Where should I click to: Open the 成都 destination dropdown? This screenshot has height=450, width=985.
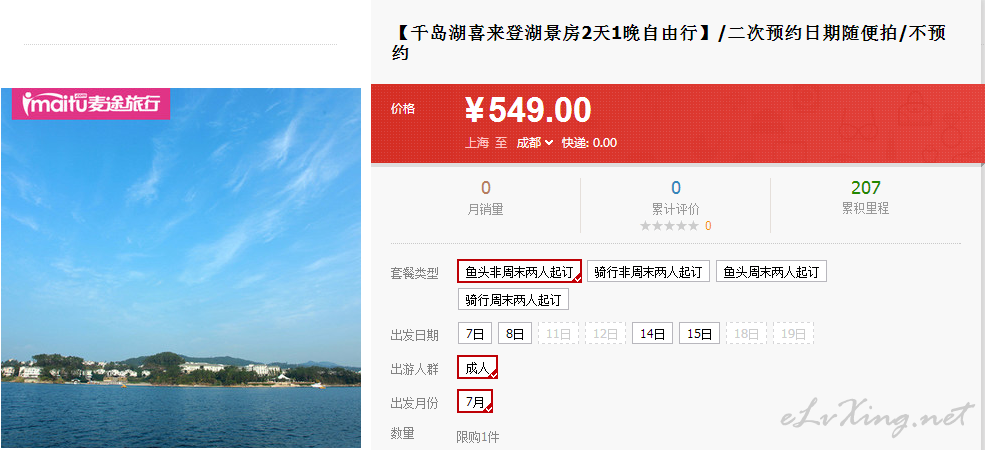point(535,143)
